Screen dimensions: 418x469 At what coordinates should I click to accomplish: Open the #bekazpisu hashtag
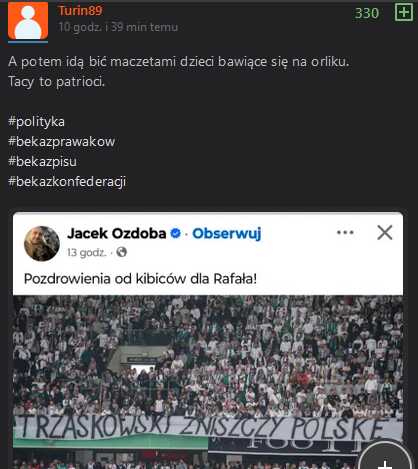tap(42, 161)
